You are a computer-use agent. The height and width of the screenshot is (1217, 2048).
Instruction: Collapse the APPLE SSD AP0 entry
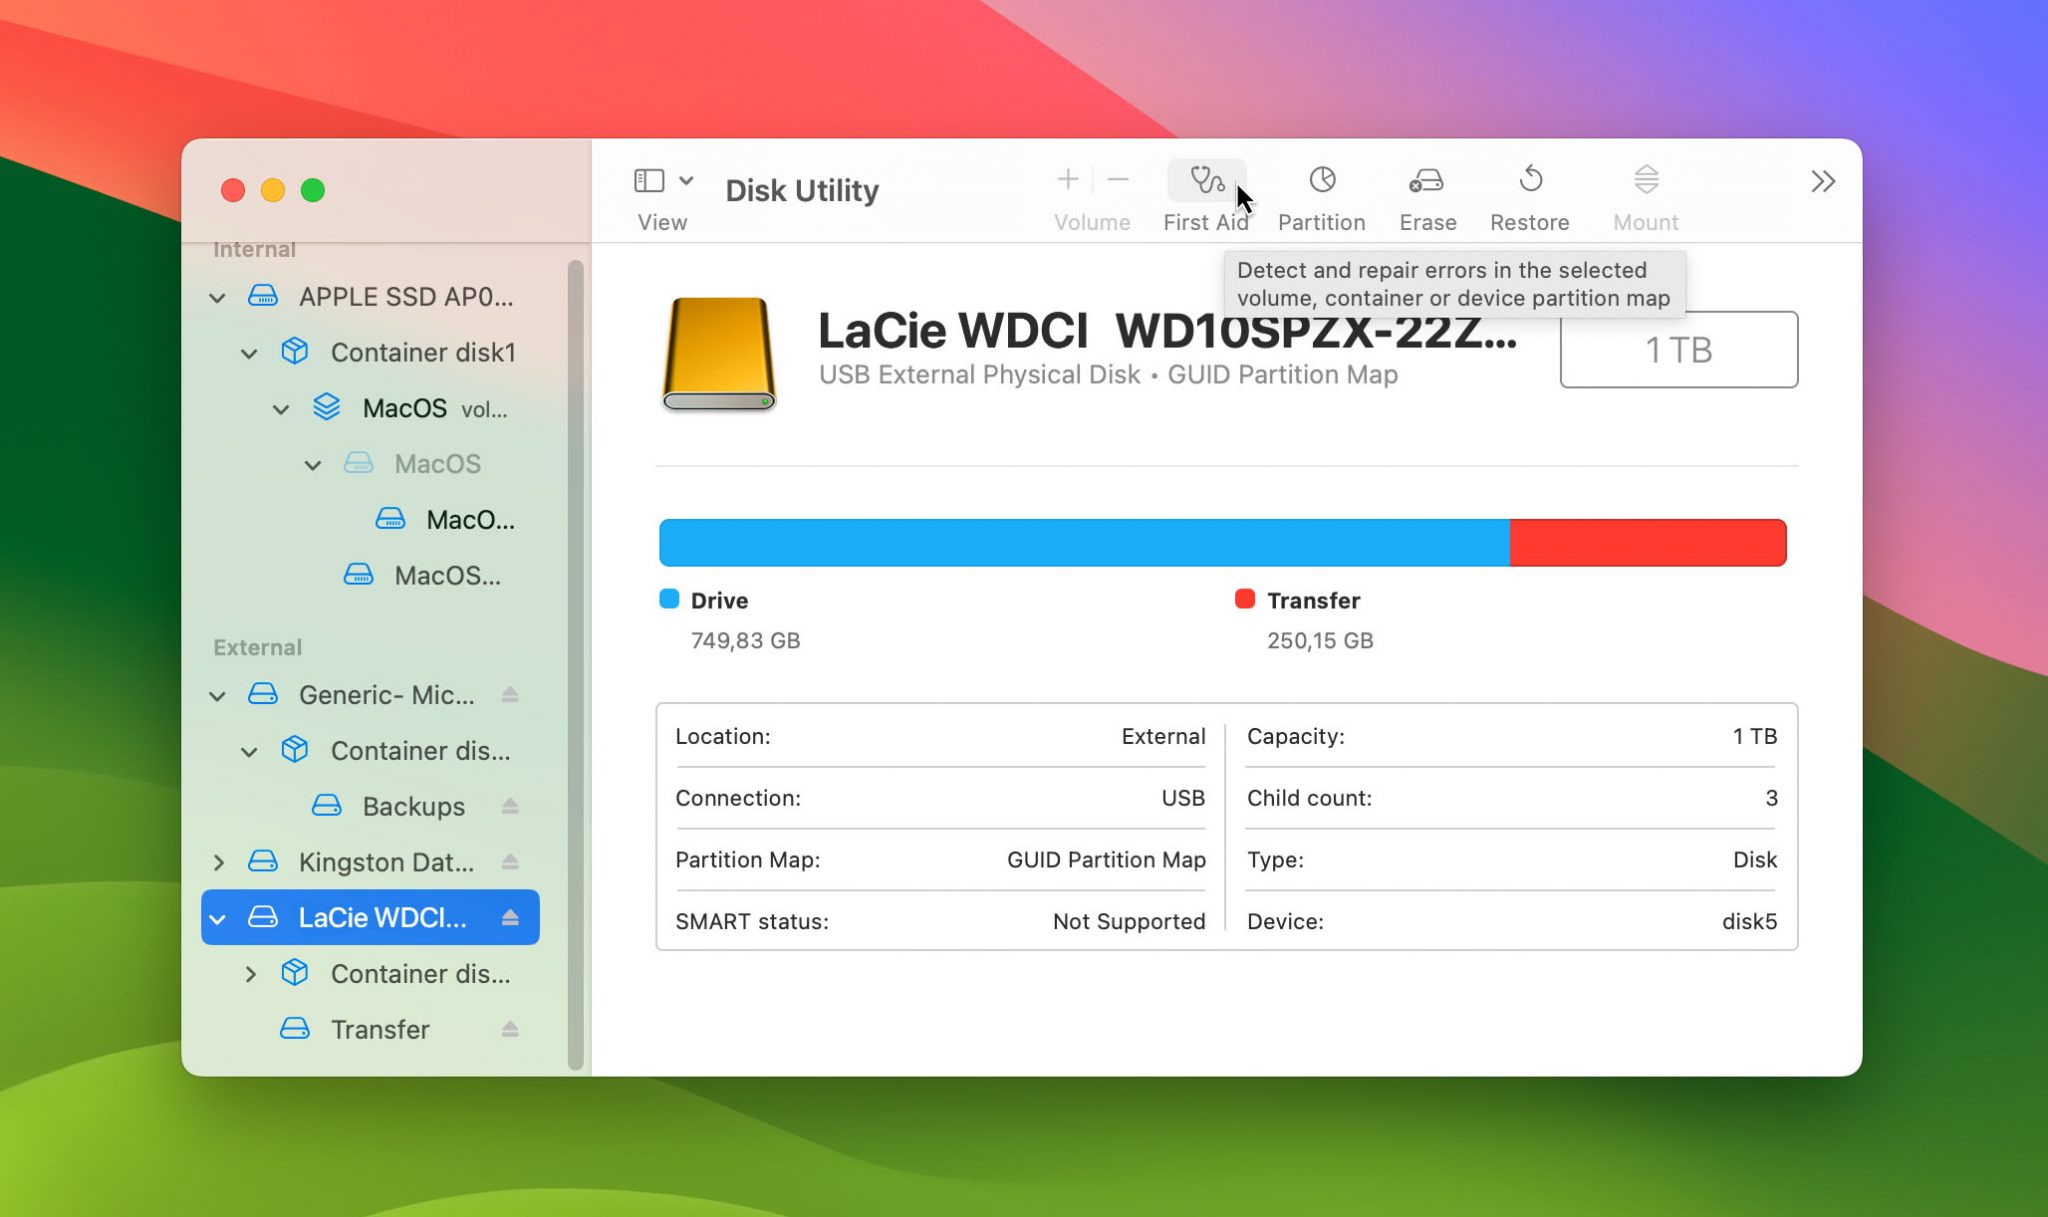[x=217, y=297]
